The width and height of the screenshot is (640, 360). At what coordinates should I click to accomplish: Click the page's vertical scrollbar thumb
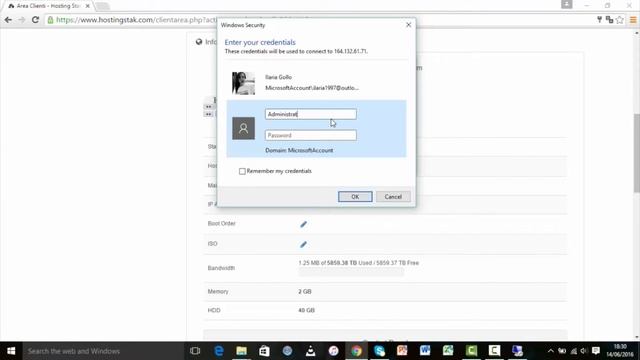click(x=636, y=153)
